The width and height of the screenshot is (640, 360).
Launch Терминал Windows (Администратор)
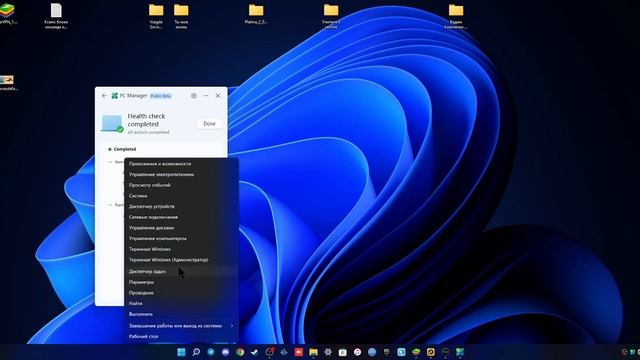pyautogui.click(x=181, y=260)
